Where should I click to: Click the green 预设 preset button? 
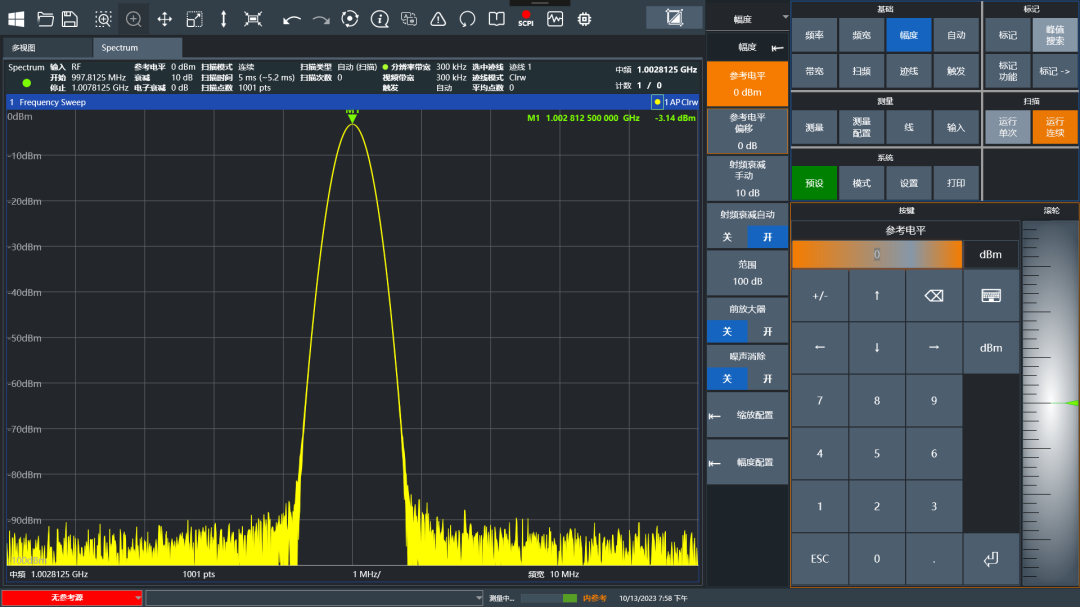click(x=814, y=183)
